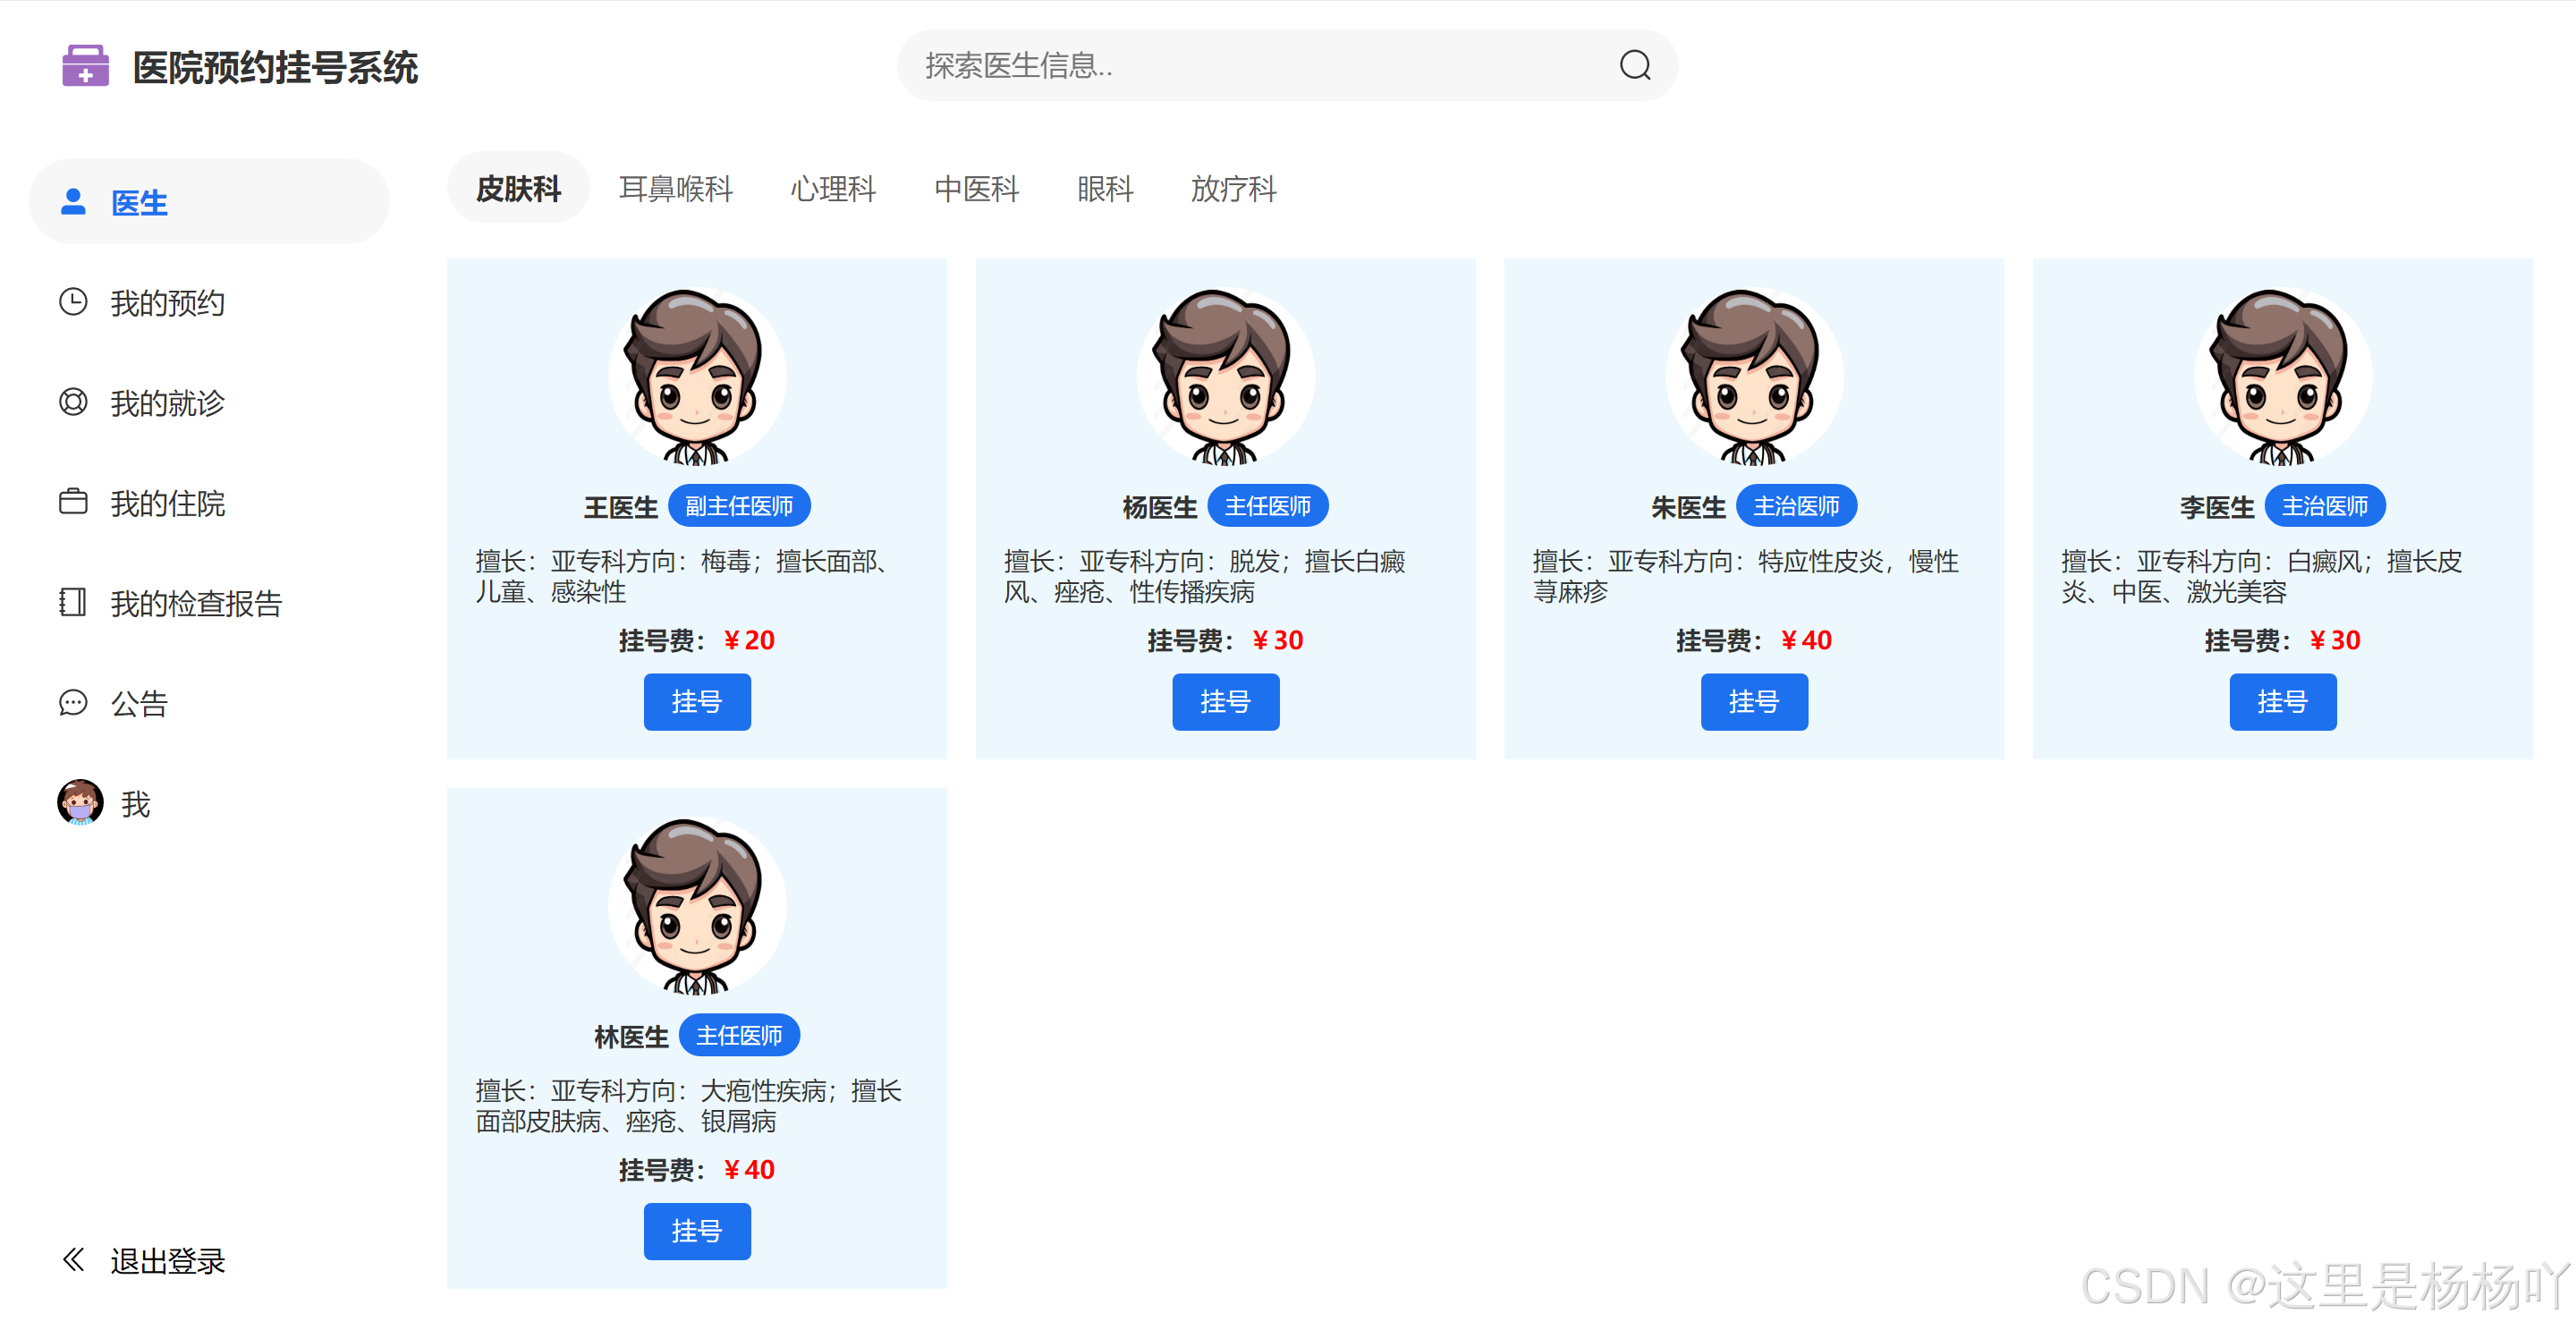
Task: Select the 放疗科 tab
Action: pyautogui.click(x=1233, y=189)
